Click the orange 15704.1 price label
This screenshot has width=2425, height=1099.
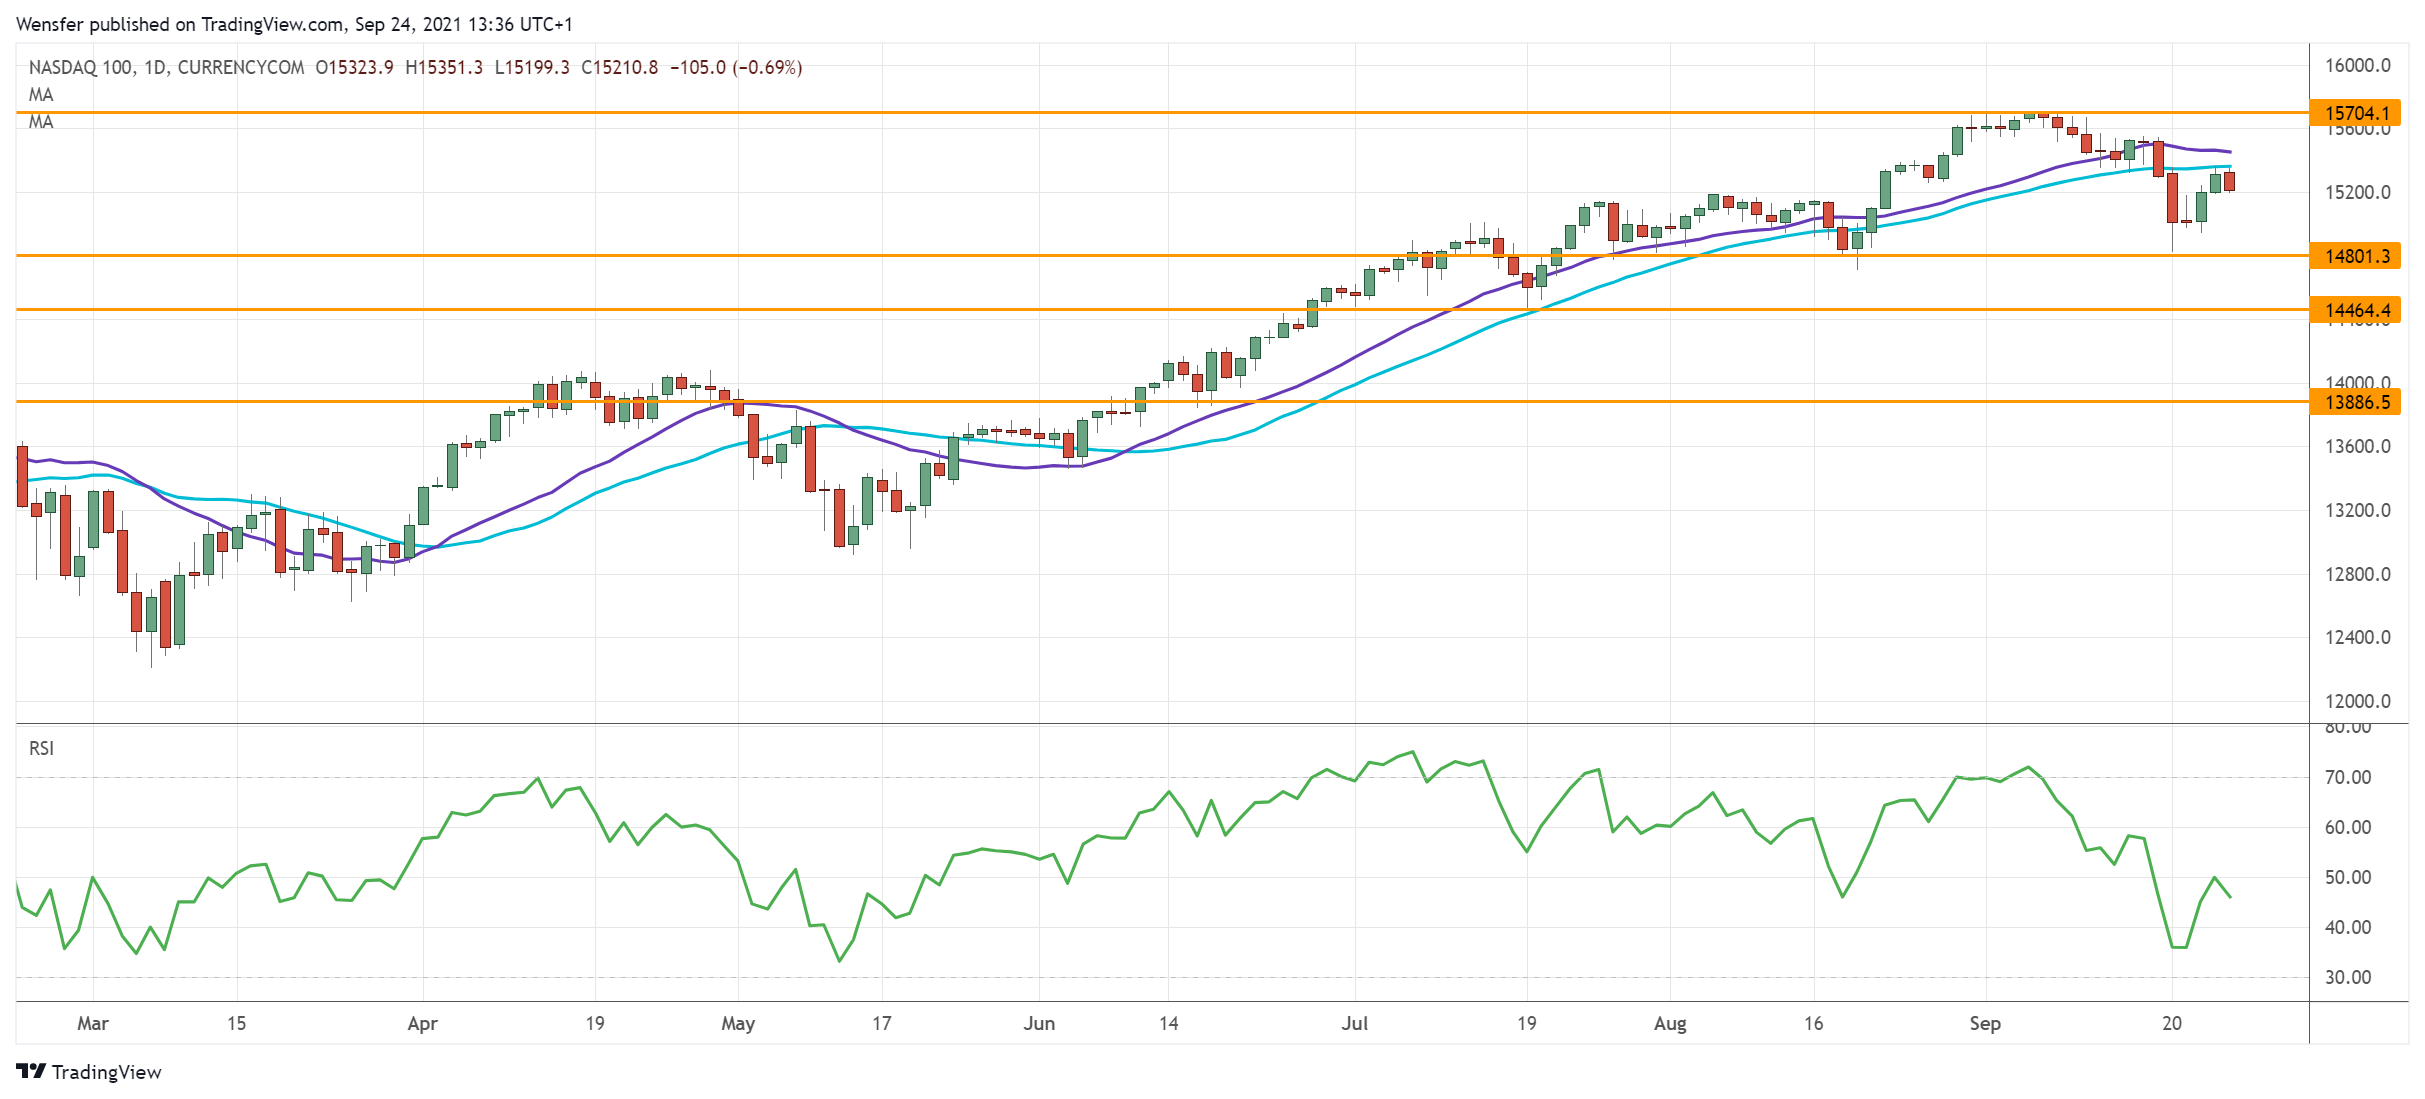2356,113
